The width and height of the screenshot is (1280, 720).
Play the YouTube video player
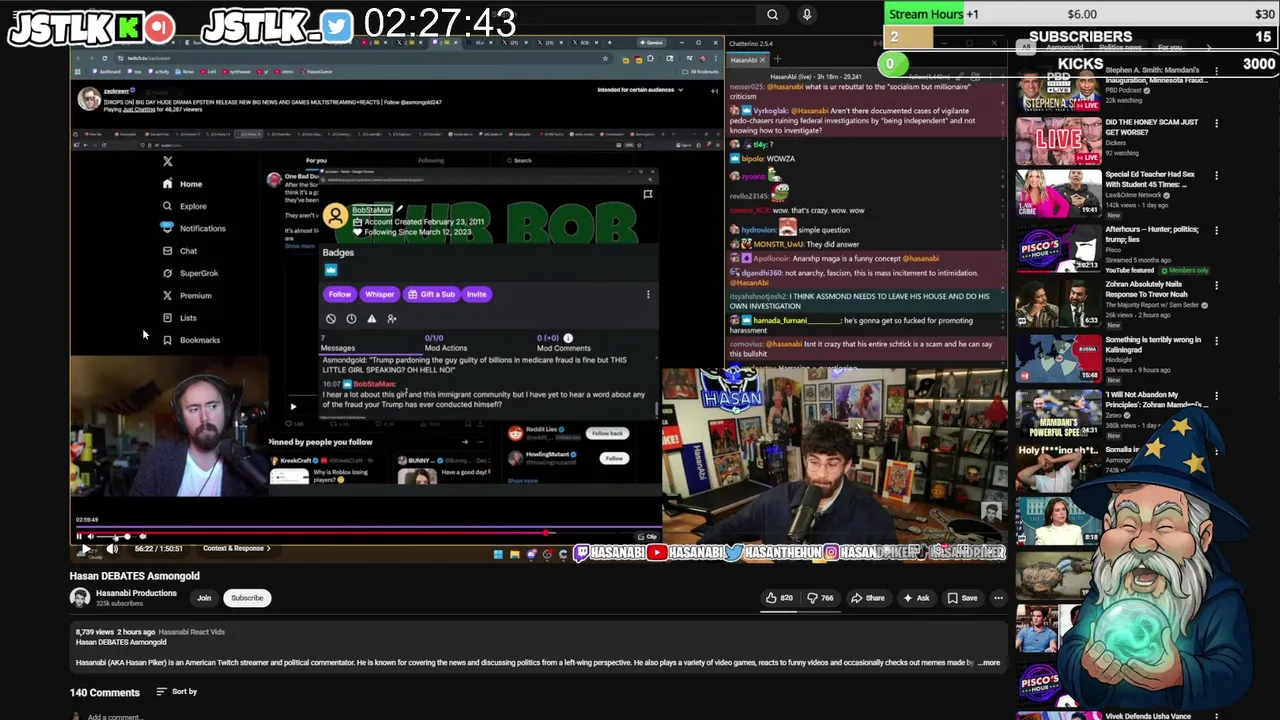(87, 548)
